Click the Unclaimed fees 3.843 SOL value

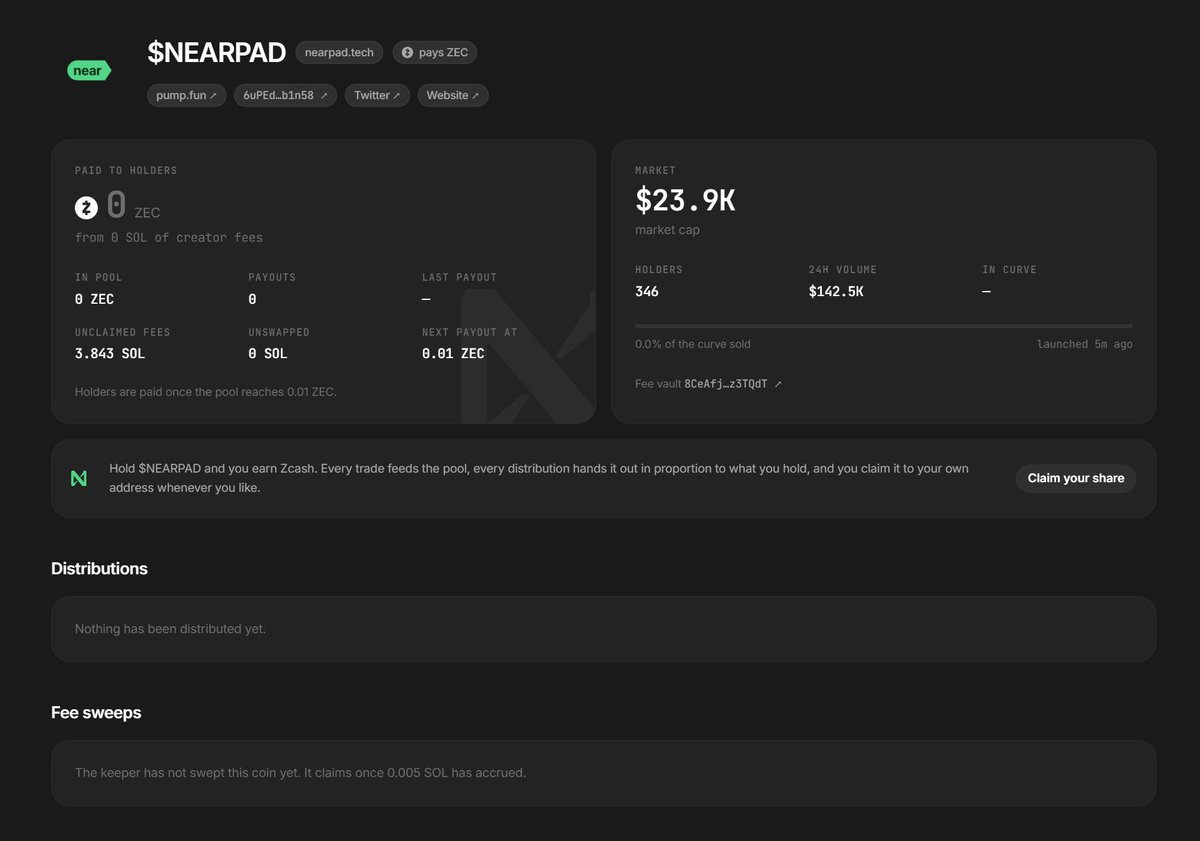pos(110,353)
